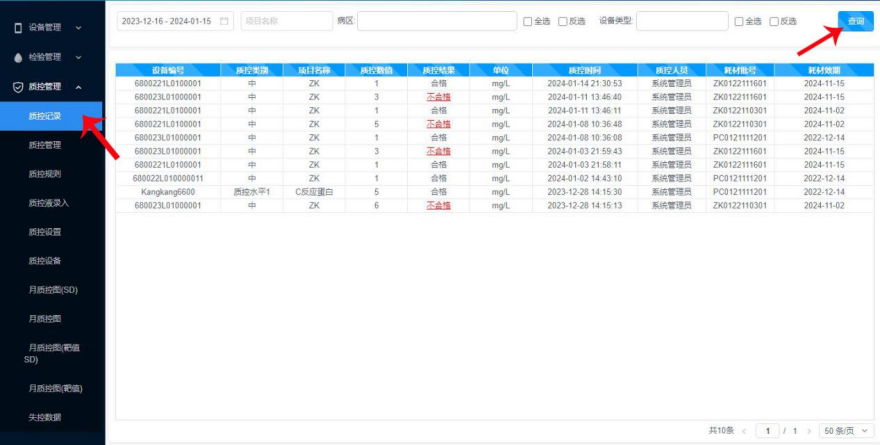Collapse the 质控管理 parent menu chevron
The width and height of the screenshot is (880, 445).
point(79,87)
